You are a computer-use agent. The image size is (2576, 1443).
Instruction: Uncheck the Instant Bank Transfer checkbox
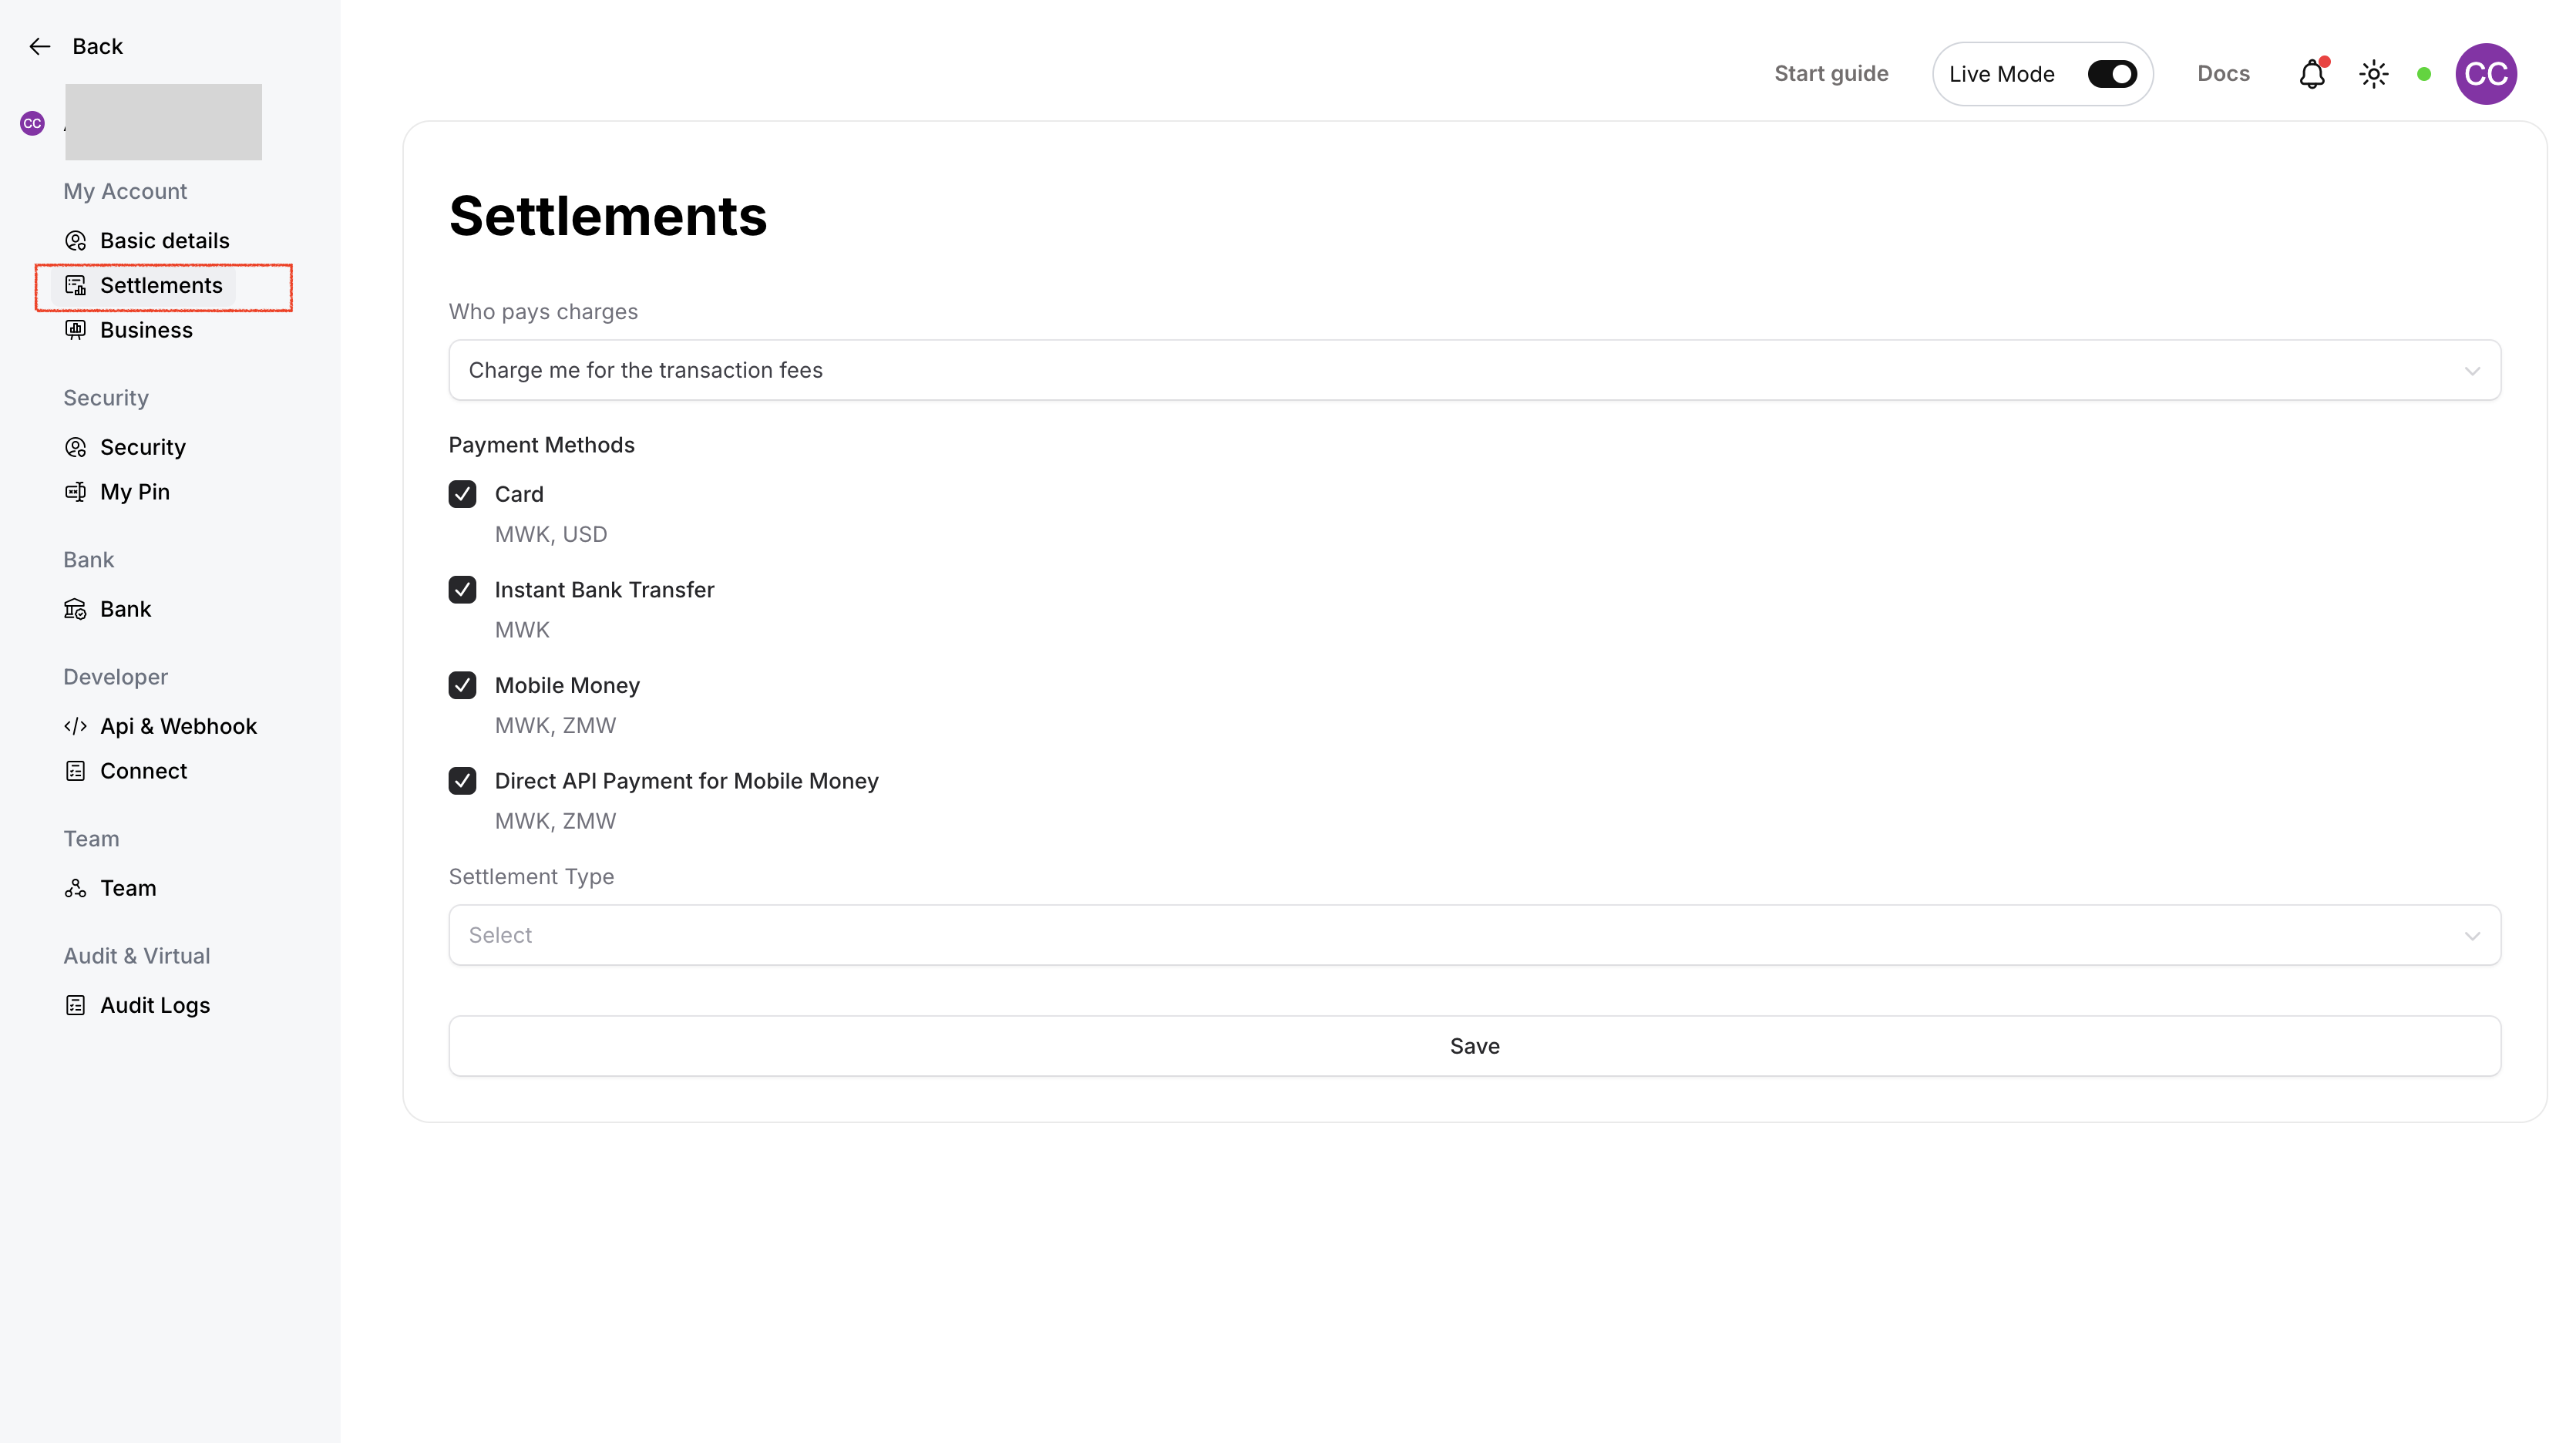point(462,590)
